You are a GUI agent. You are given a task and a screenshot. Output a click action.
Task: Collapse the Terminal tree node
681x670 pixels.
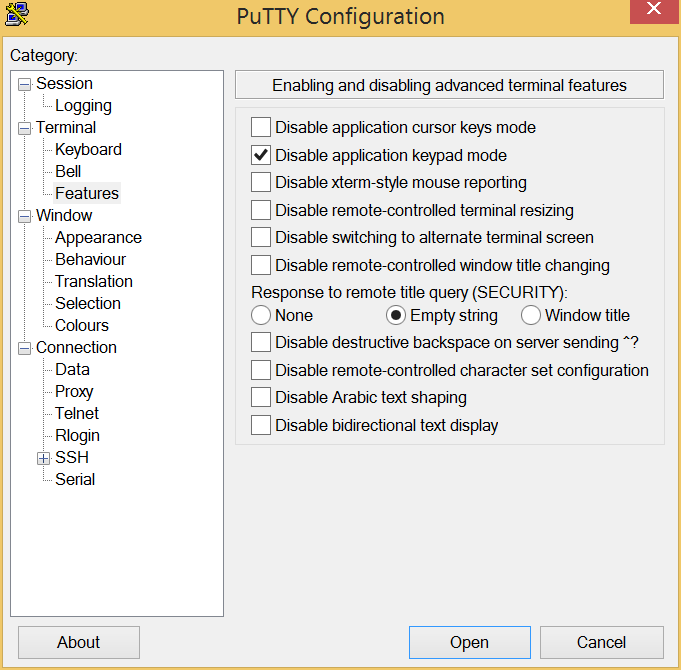[x=25, y=129]
